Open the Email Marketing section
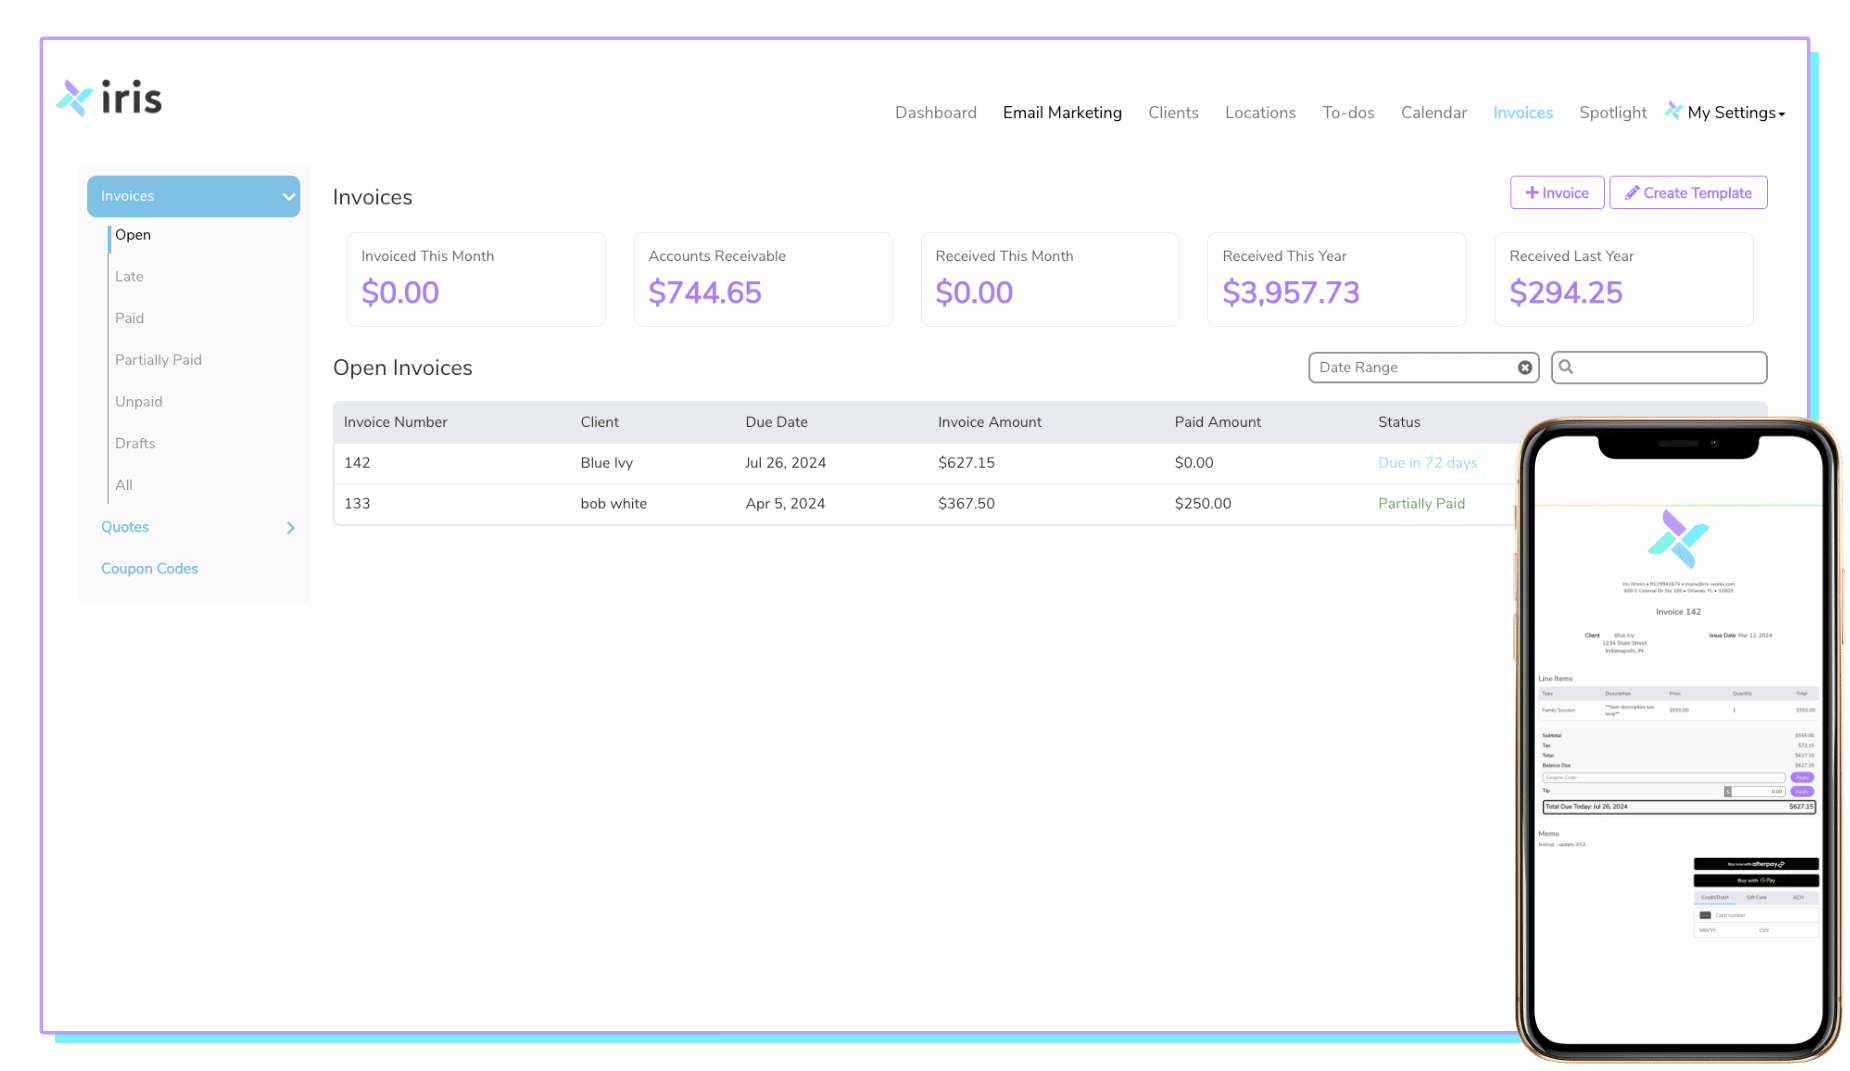This screenshot has width=1850, height=1071. click(x=1061, y=113)
